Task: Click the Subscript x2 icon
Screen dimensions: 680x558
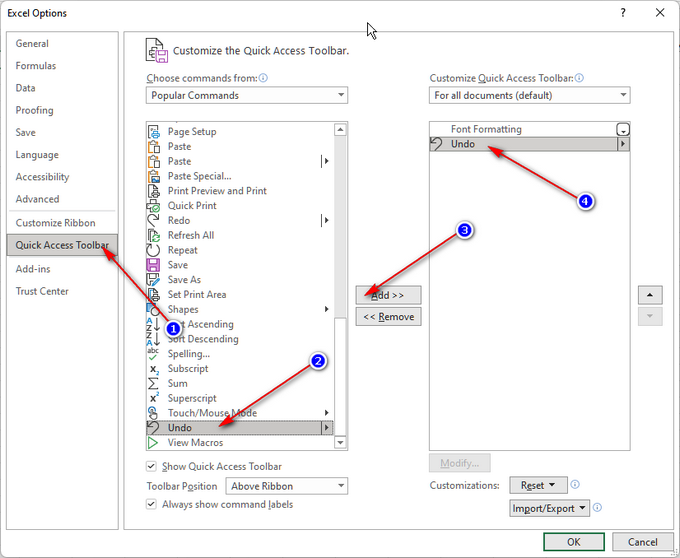Action: (x=154, y=369)
